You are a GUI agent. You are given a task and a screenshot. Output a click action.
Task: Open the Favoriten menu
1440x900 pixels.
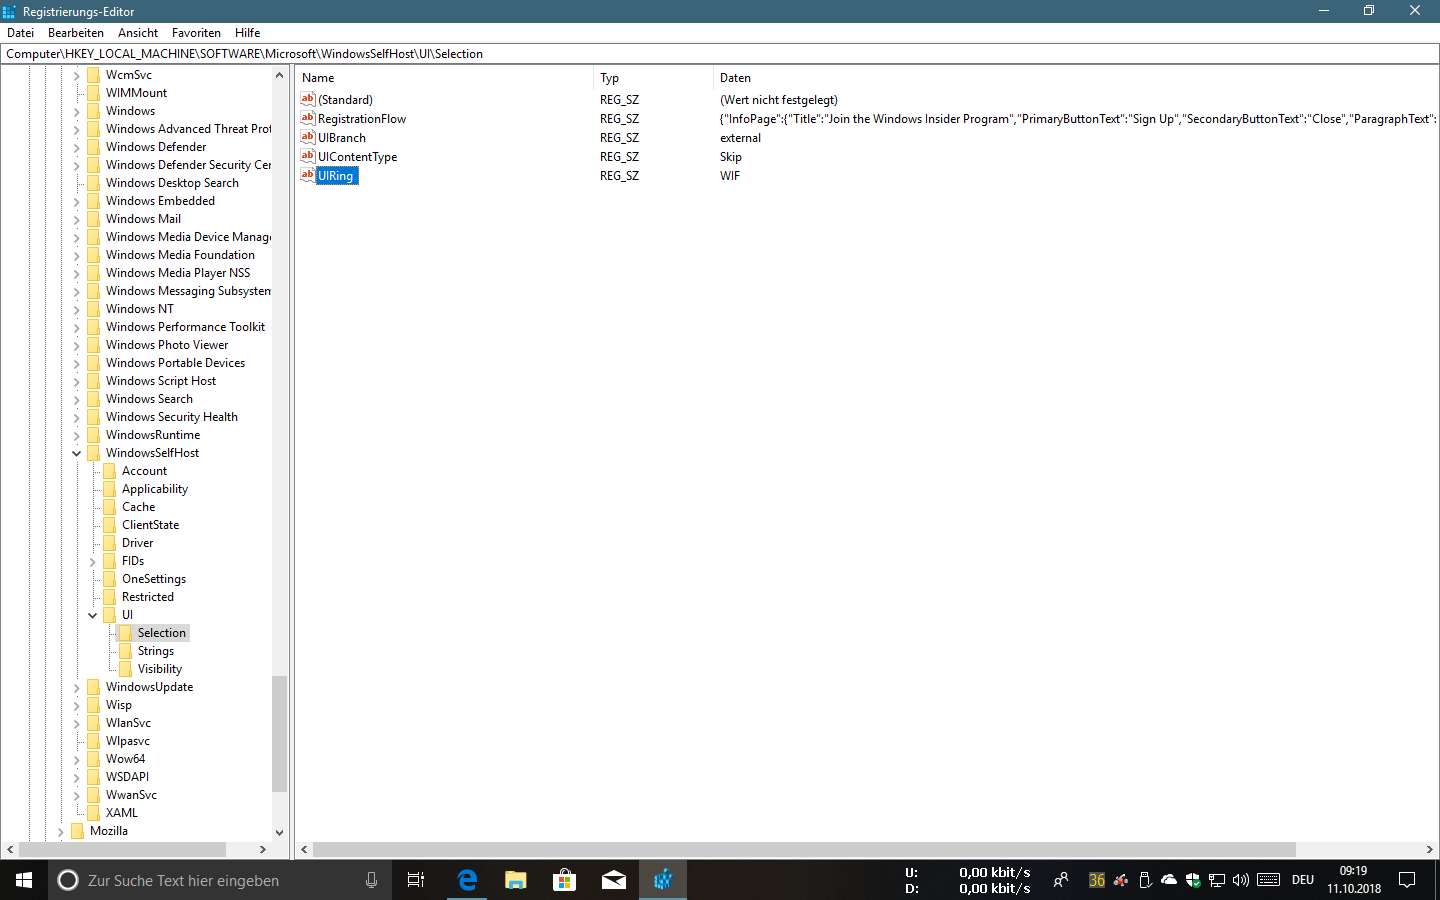coord(196,32)
